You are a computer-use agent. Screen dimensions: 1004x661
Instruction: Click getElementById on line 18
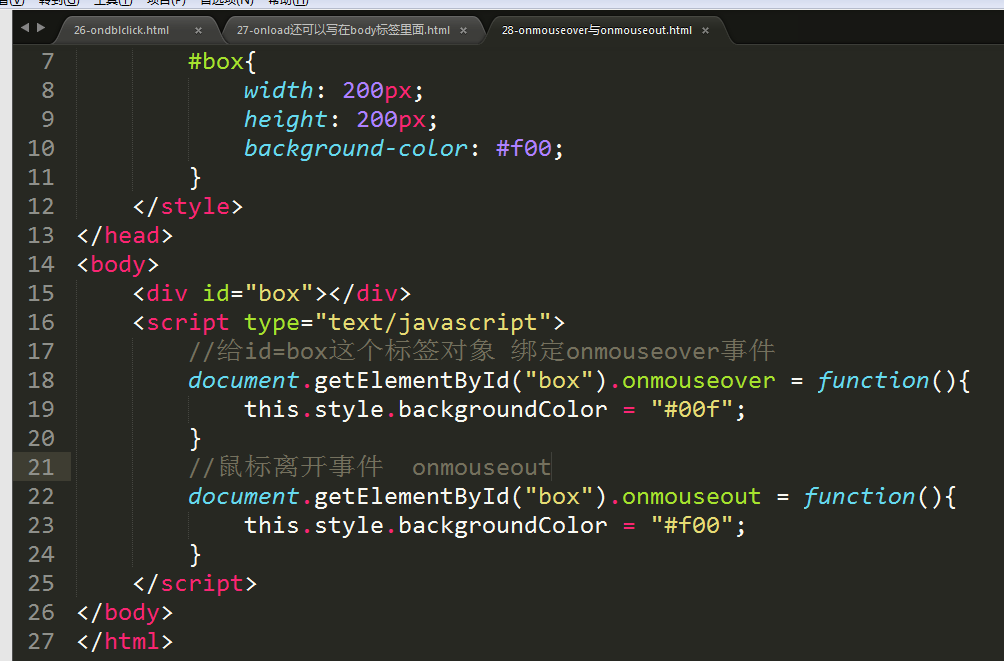(x=412, y=380)
